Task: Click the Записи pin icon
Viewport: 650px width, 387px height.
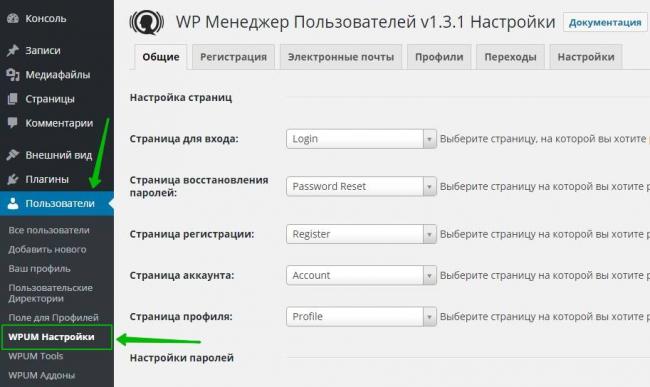Action: [13, 50]
